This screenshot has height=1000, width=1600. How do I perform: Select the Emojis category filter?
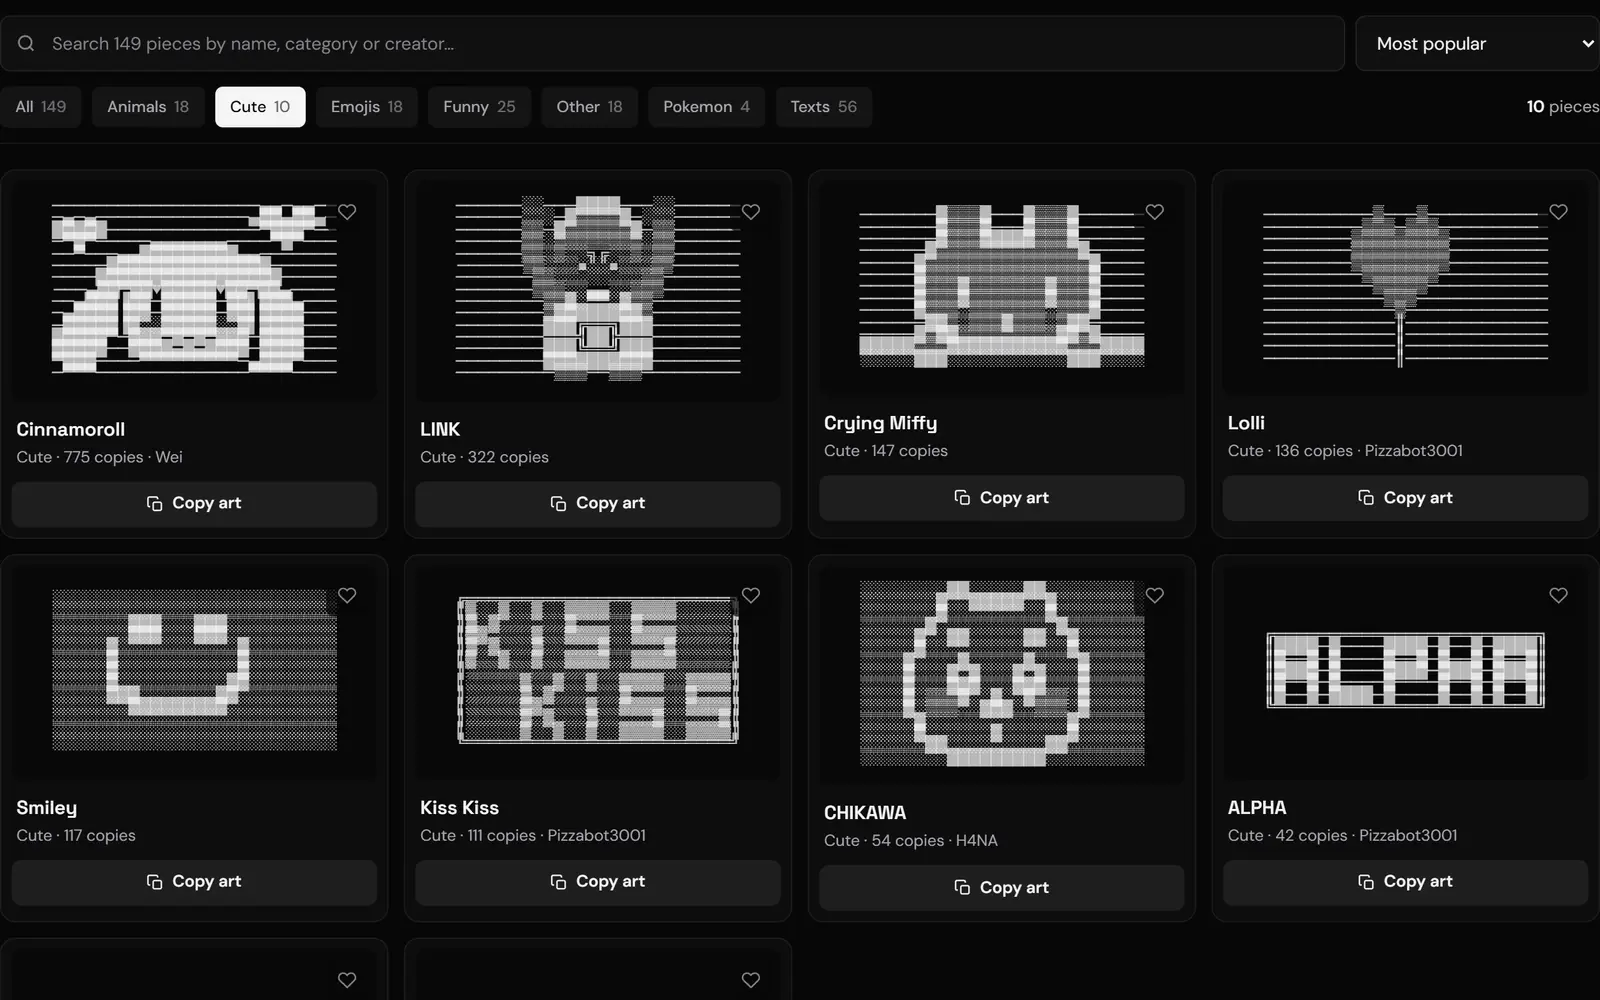367,107
